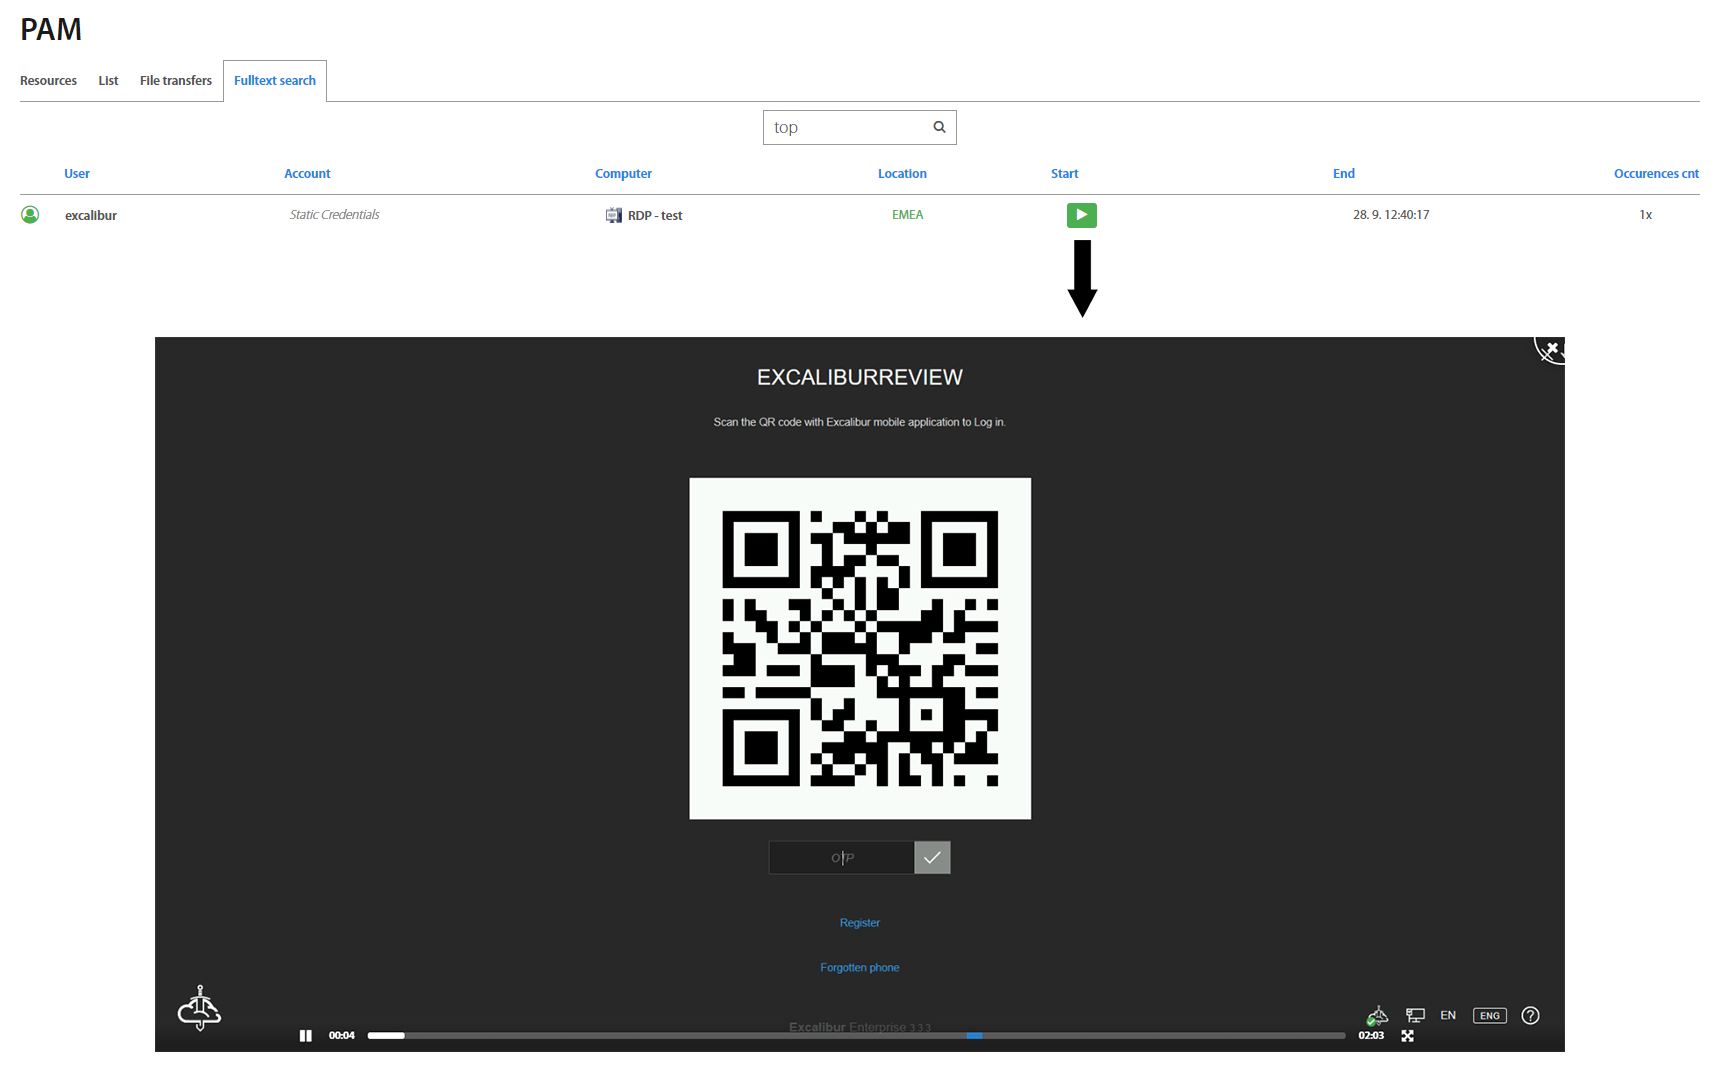This screenshot has height=1080, width=1720.
Task: Click the Excalibur cloud sword logo
Action: [x=200, y=1008]
